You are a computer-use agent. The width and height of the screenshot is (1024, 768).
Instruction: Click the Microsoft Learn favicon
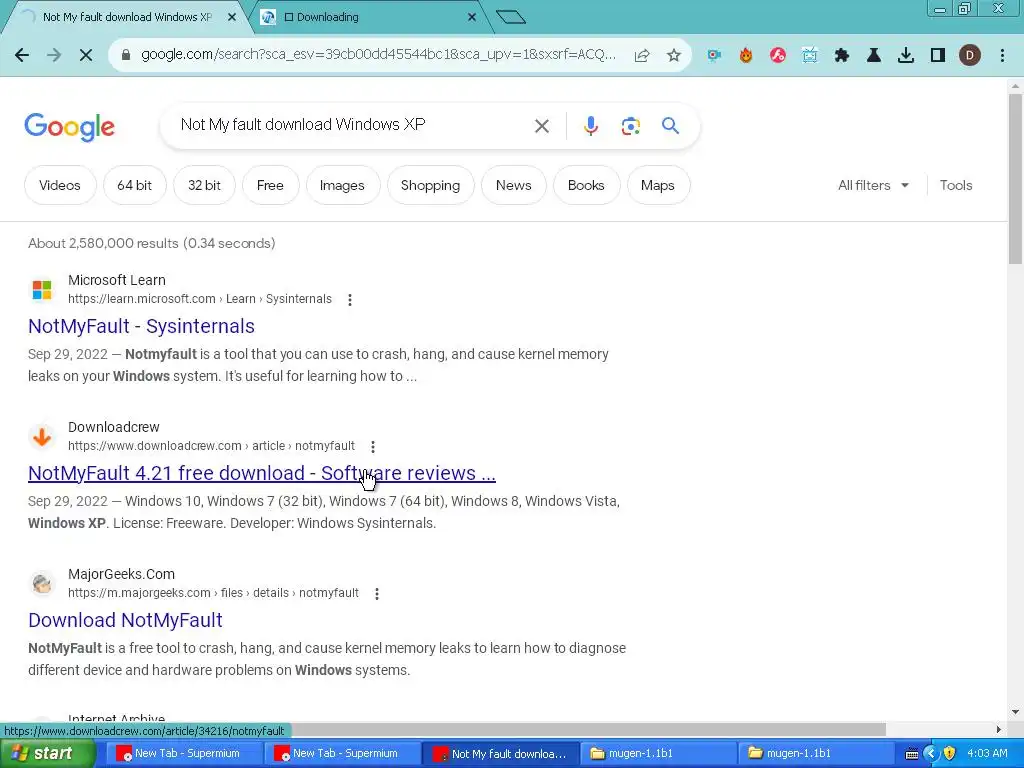pos(42,289)
